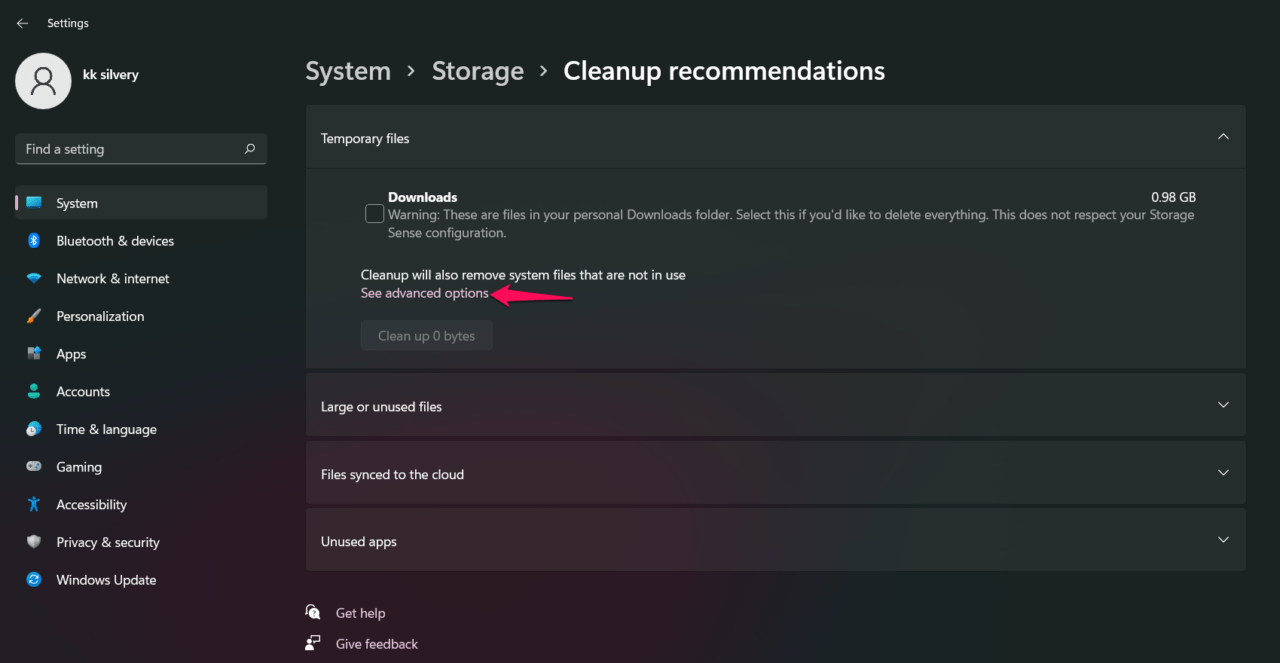Open See advanced options link

(424, 293)
